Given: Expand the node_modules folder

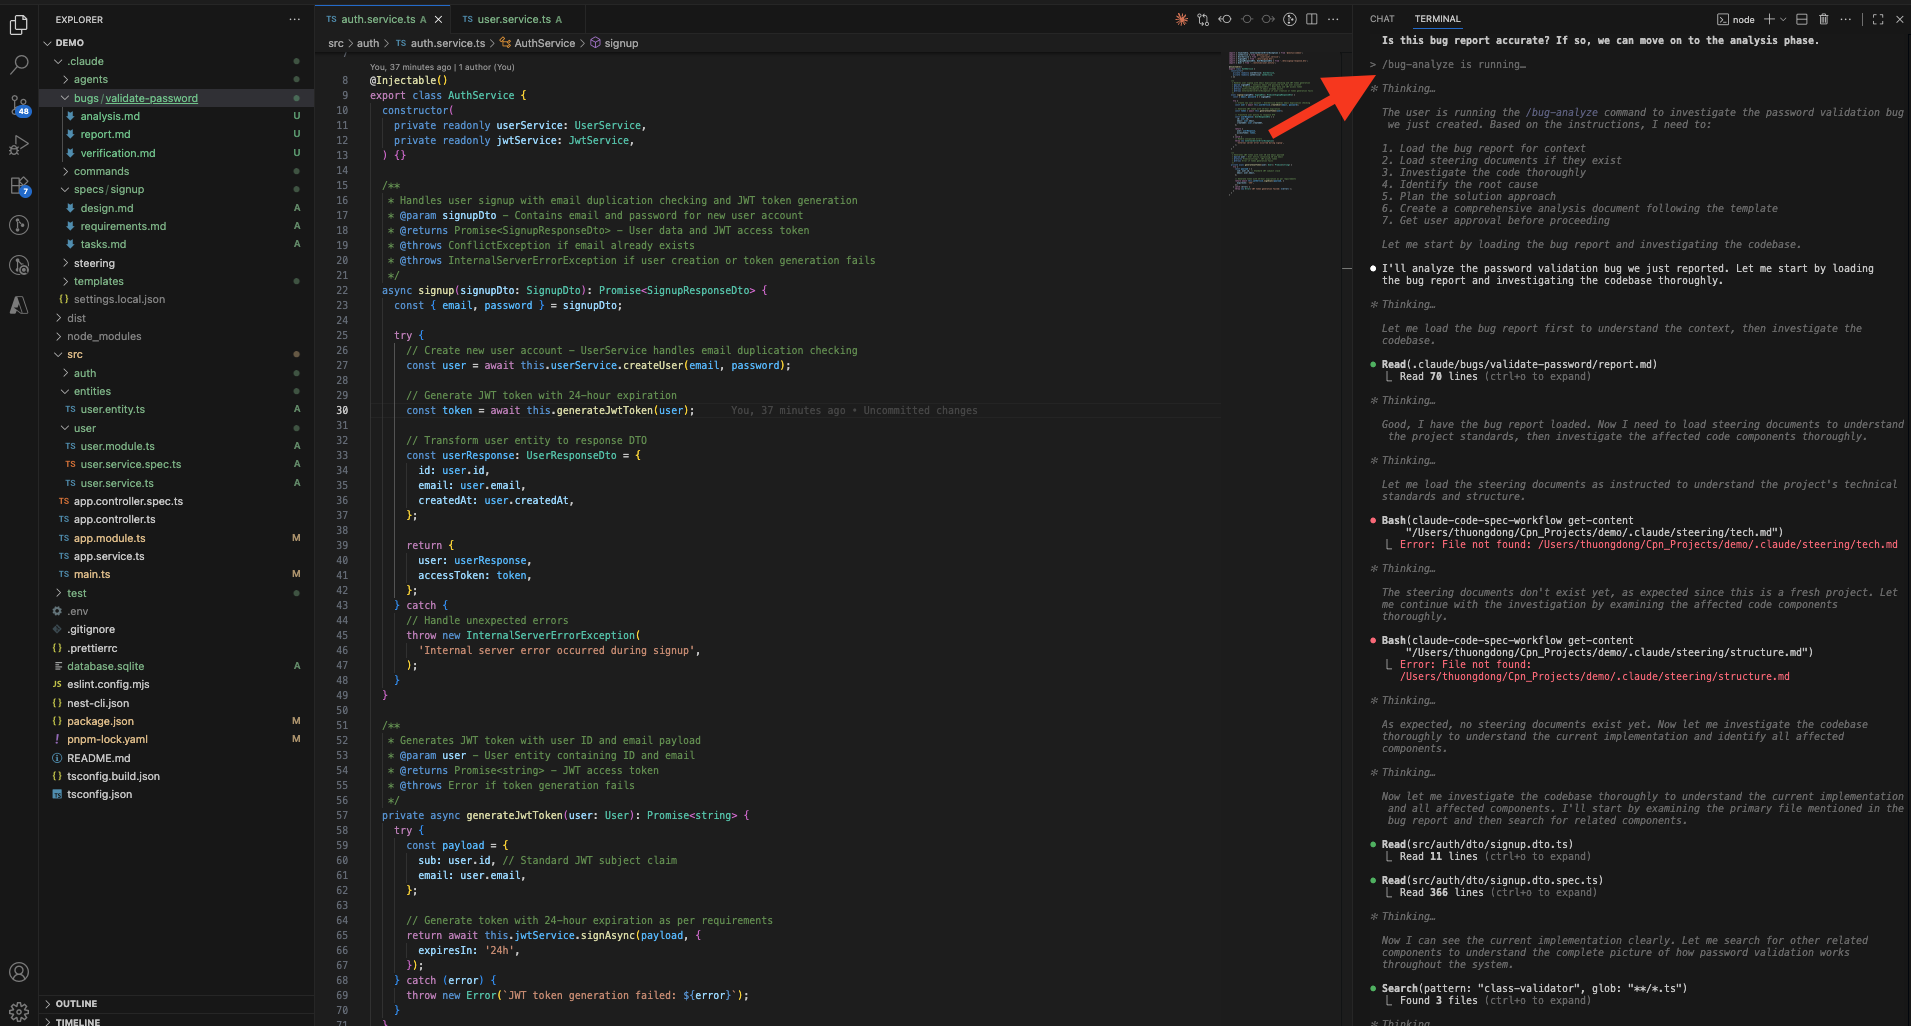Looking at the screenshot, I should pos(103,336).
